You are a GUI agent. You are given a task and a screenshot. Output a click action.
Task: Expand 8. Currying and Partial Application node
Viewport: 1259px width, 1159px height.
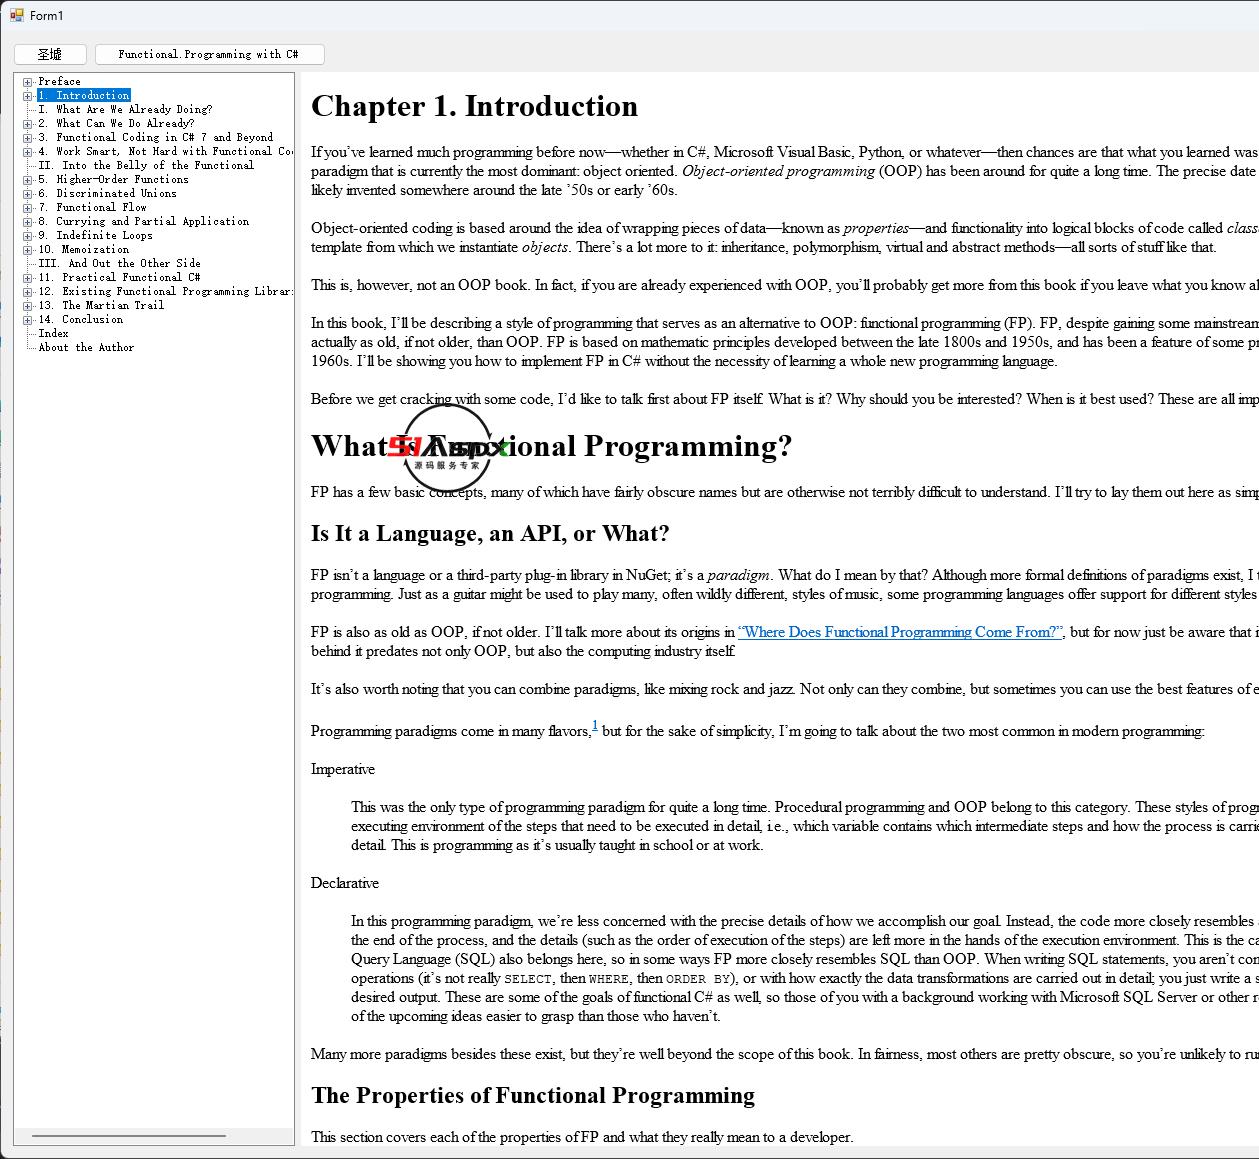28,222
